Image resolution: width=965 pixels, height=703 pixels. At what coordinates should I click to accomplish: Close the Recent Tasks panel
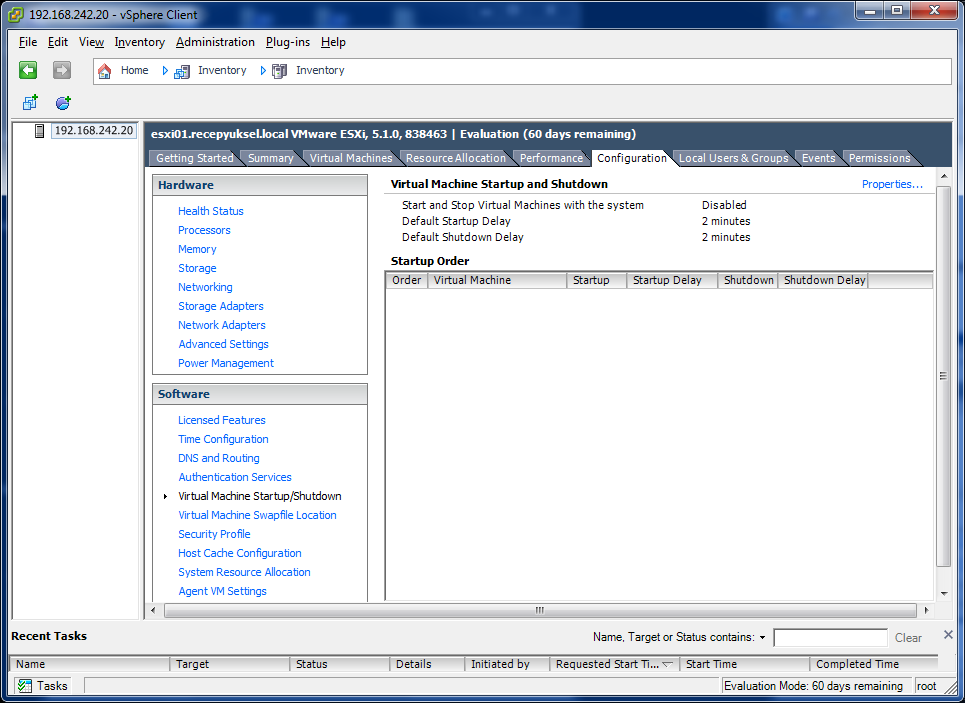(x=948, y=635)
